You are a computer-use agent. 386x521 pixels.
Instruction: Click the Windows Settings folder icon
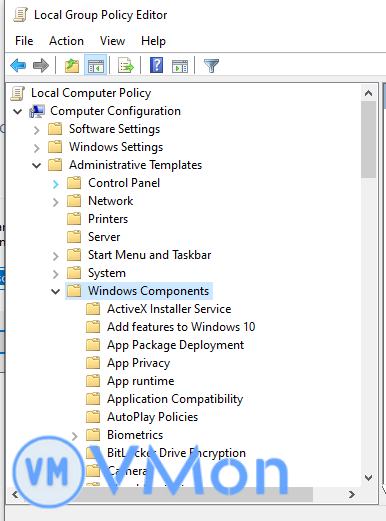click(x=55, y=147)
